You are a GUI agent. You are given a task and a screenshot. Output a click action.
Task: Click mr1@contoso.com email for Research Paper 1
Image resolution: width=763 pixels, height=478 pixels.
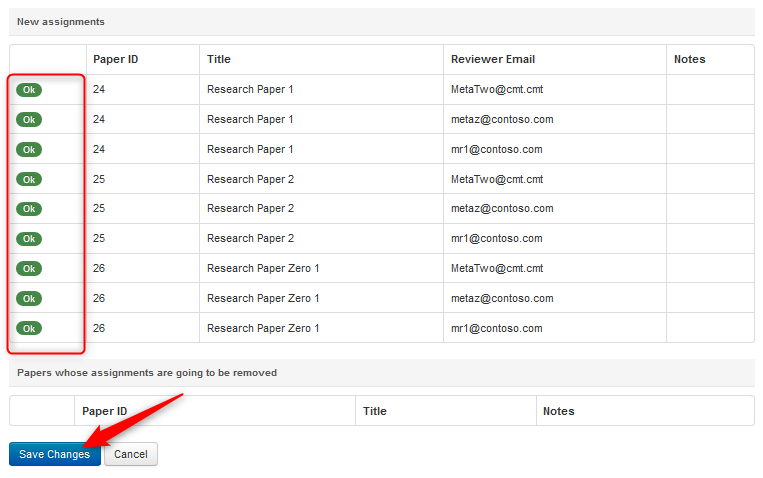(497, 149)
